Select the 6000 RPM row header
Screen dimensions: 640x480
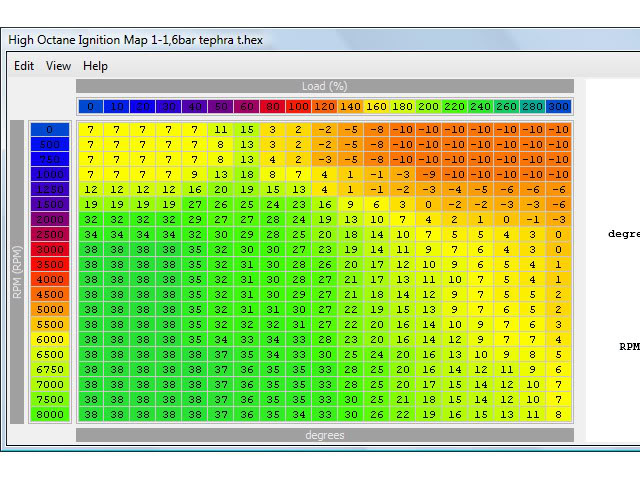point(50,340)
